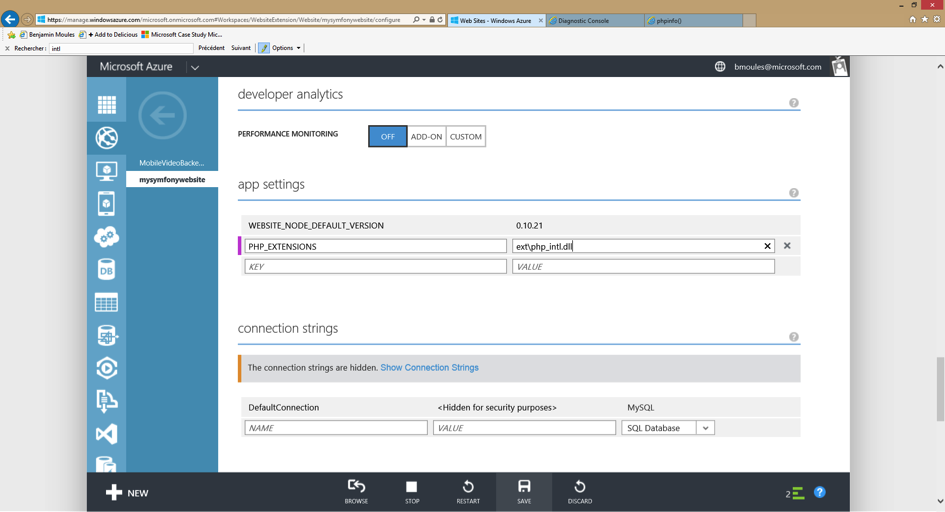Click the empty KEY input field
945x512 pixels.
(375, 266)
